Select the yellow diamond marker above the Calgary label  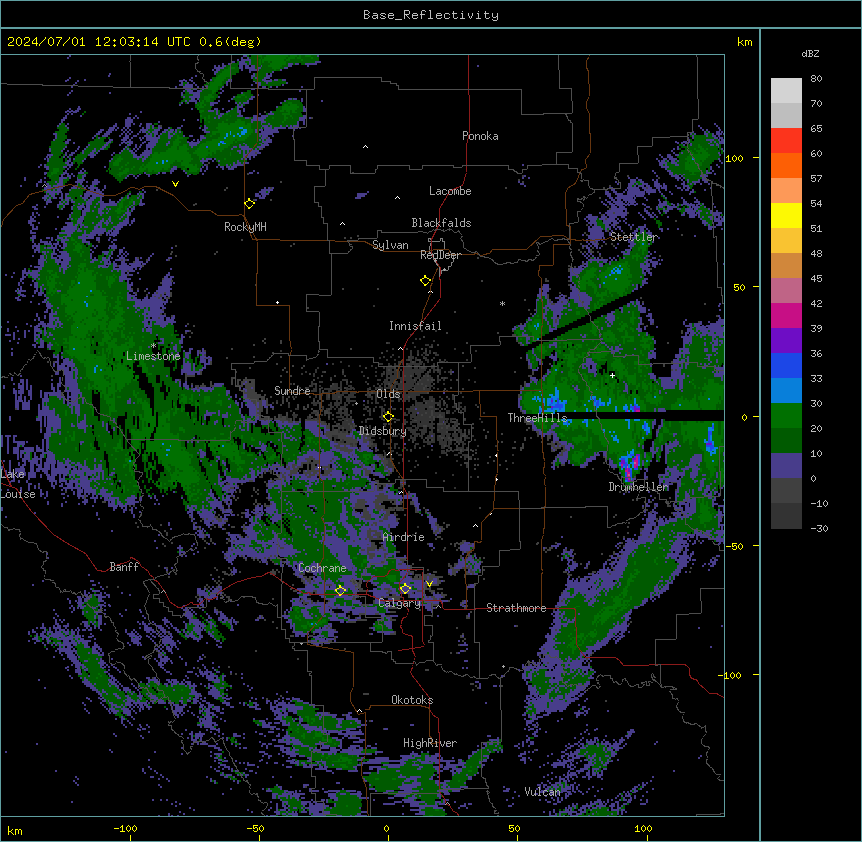(x=405, y=589)
